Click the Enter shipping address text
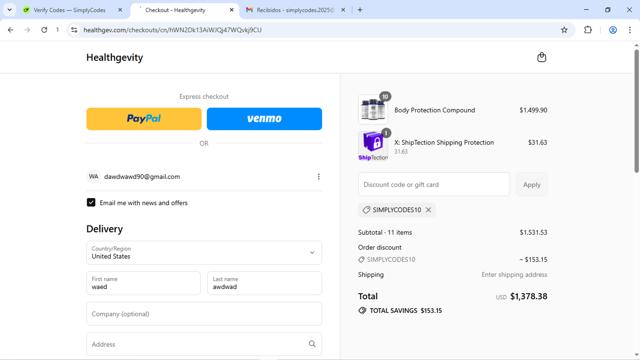The image size is (640, 360). (514, 275)
